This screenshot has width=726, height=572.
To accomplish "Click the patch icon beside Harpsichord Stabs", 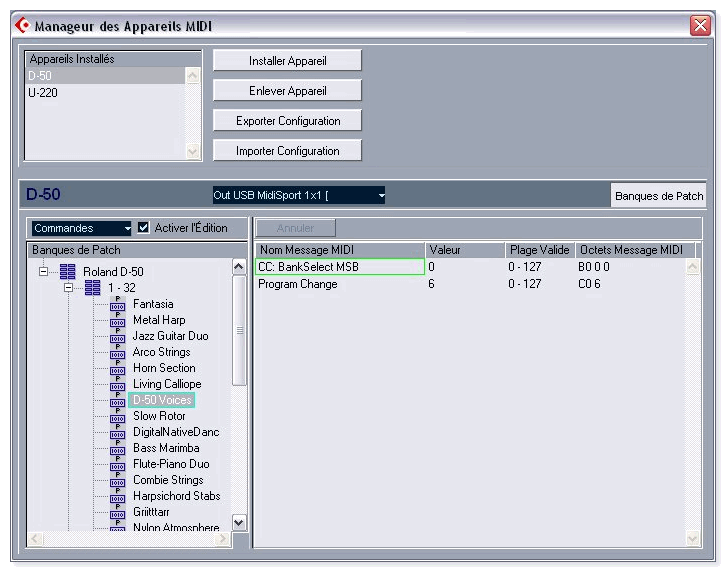I will coord(118,496).
